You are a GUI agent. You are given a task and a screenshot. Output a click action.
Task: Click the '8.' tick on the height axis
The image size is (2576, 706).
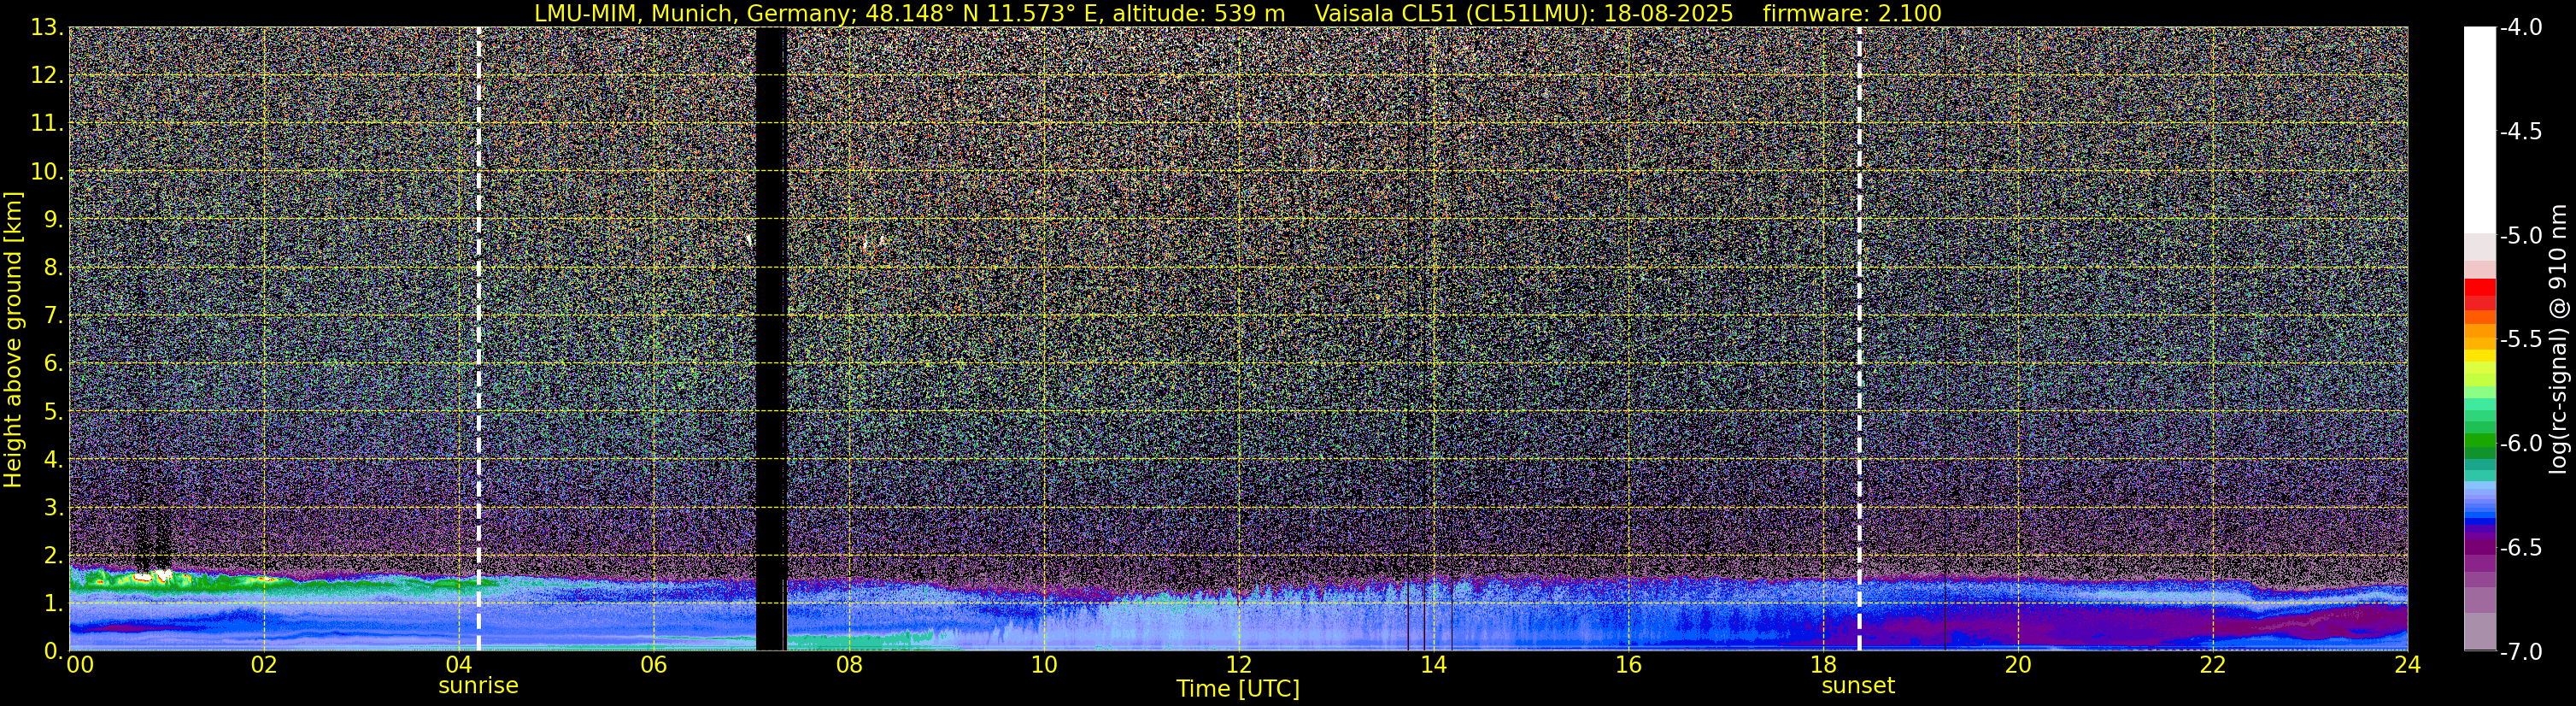[54, 268]
